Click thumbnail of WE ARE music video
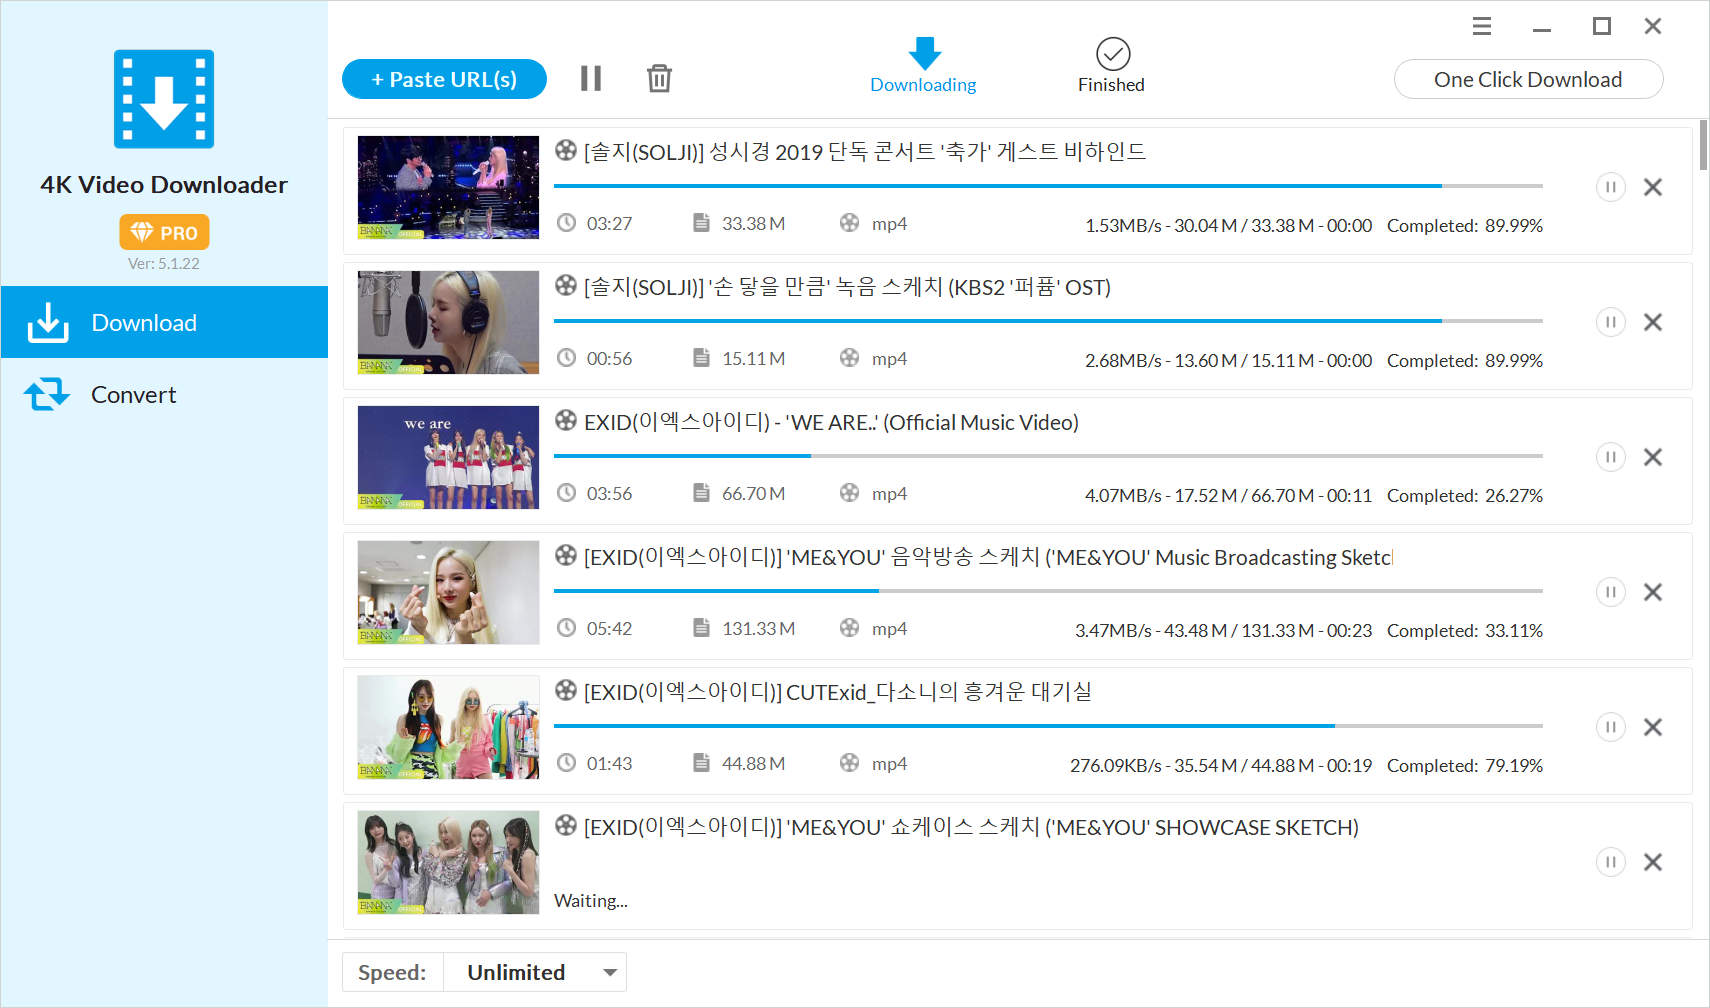This screenshot has height=1008, width=1710. tap(448, 457)
